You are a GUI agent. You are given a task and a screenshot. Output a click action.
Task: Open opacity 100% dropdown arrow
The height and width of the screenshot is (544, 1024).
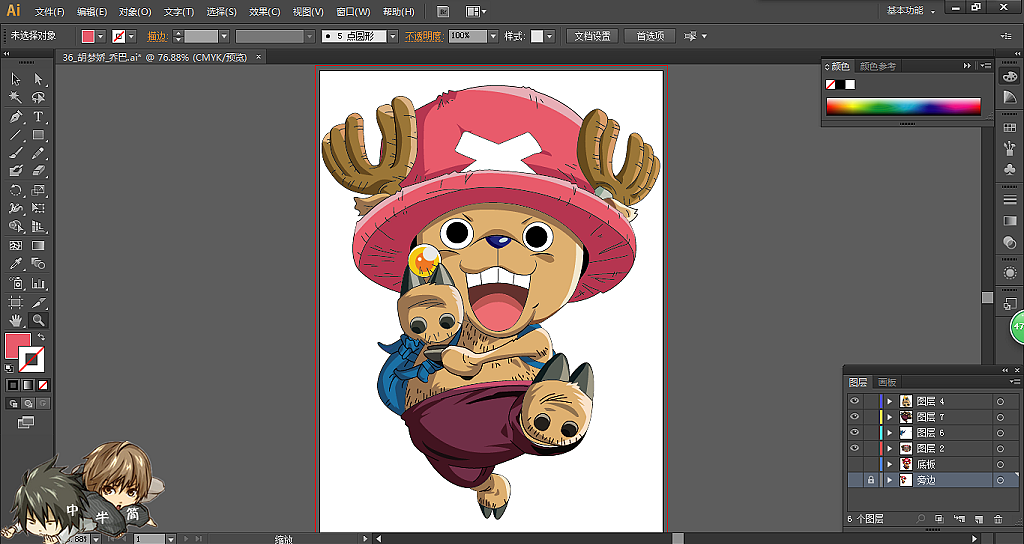493,37
